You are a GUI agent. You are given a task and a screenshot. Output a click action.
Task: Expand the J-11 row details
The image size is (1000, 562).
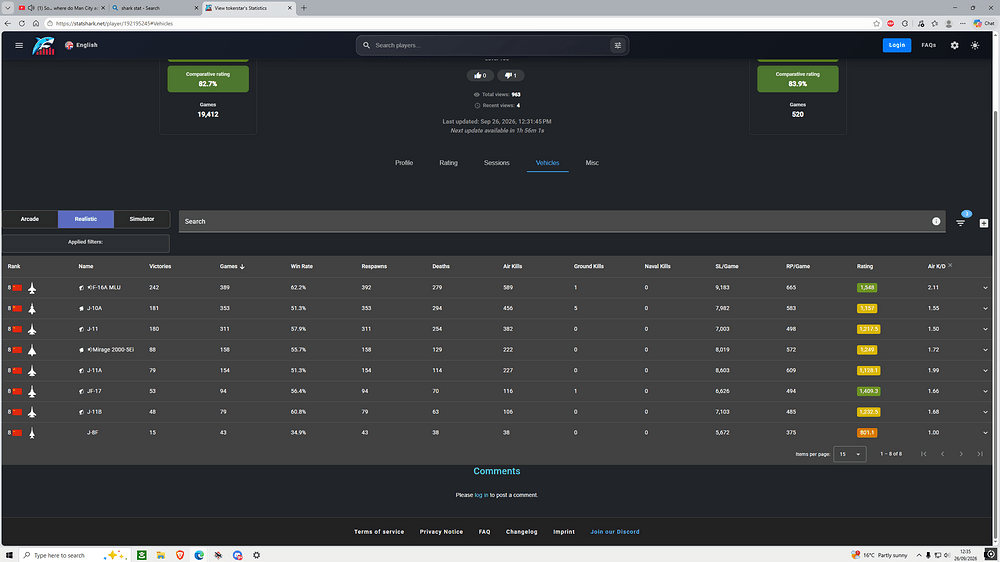click(x=985, y=329)
